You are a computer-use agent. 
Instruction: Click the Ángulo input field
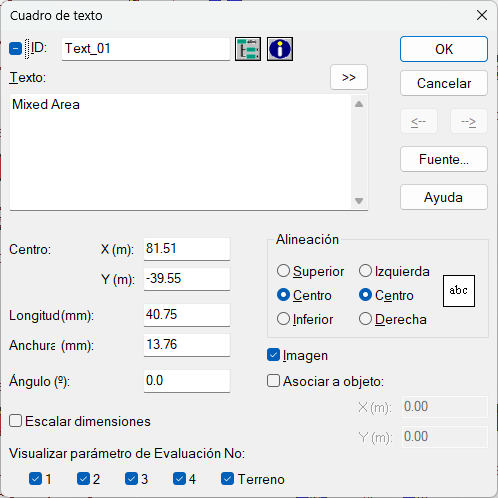pos(187,381)
